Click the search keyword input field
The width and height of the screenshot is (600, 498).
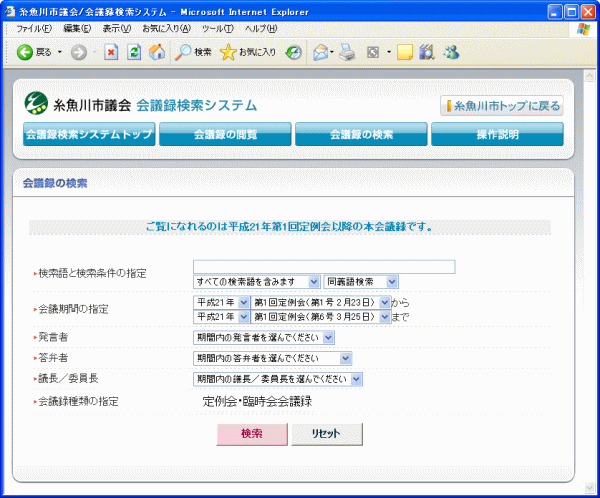tap(324, 267)
